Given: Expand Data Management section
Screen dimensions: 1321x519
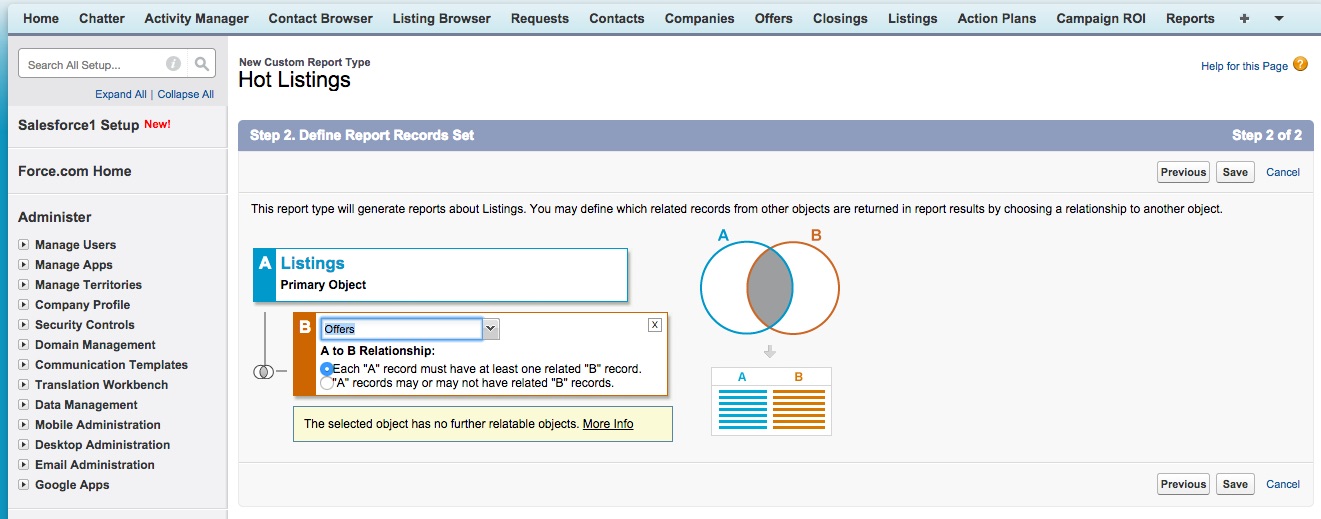Looking at the screenshot, I should 24,405.
